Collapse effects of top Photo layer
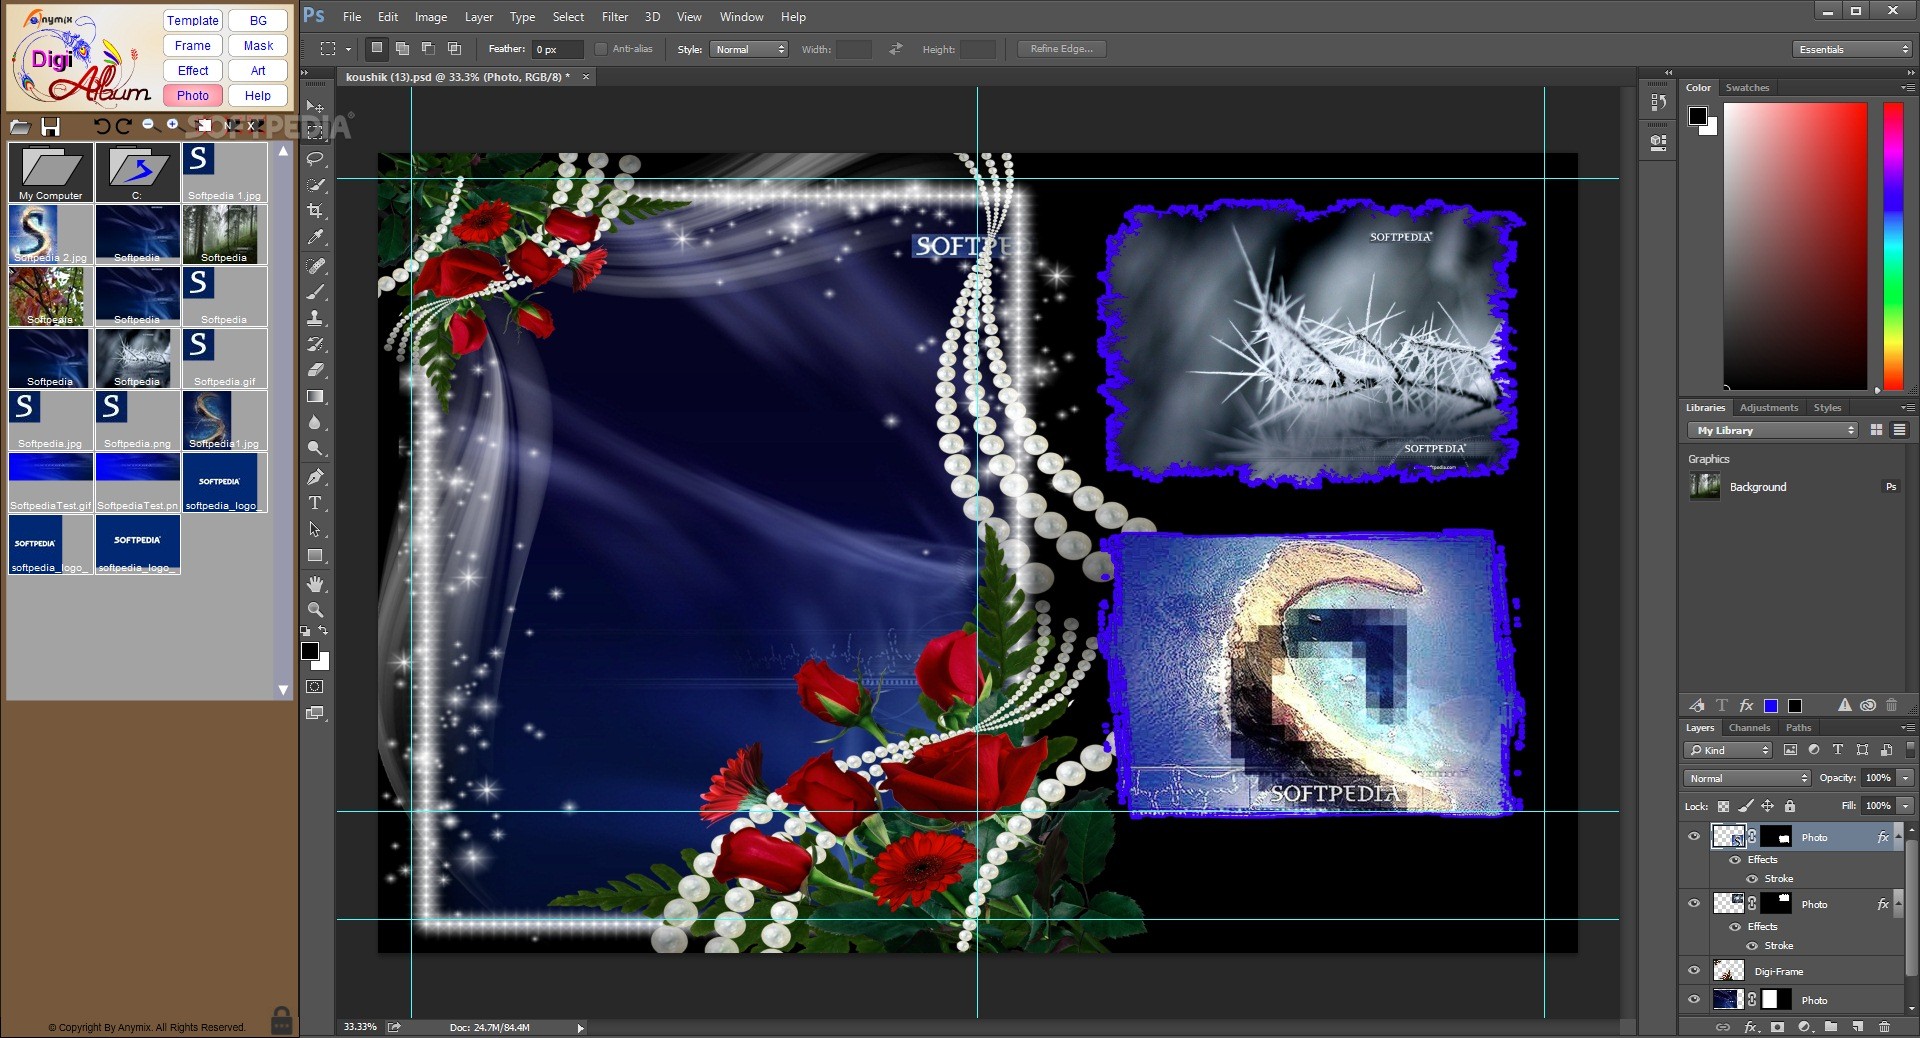The width and height of the screenshot is (1920, 1038). point(1897,837)
